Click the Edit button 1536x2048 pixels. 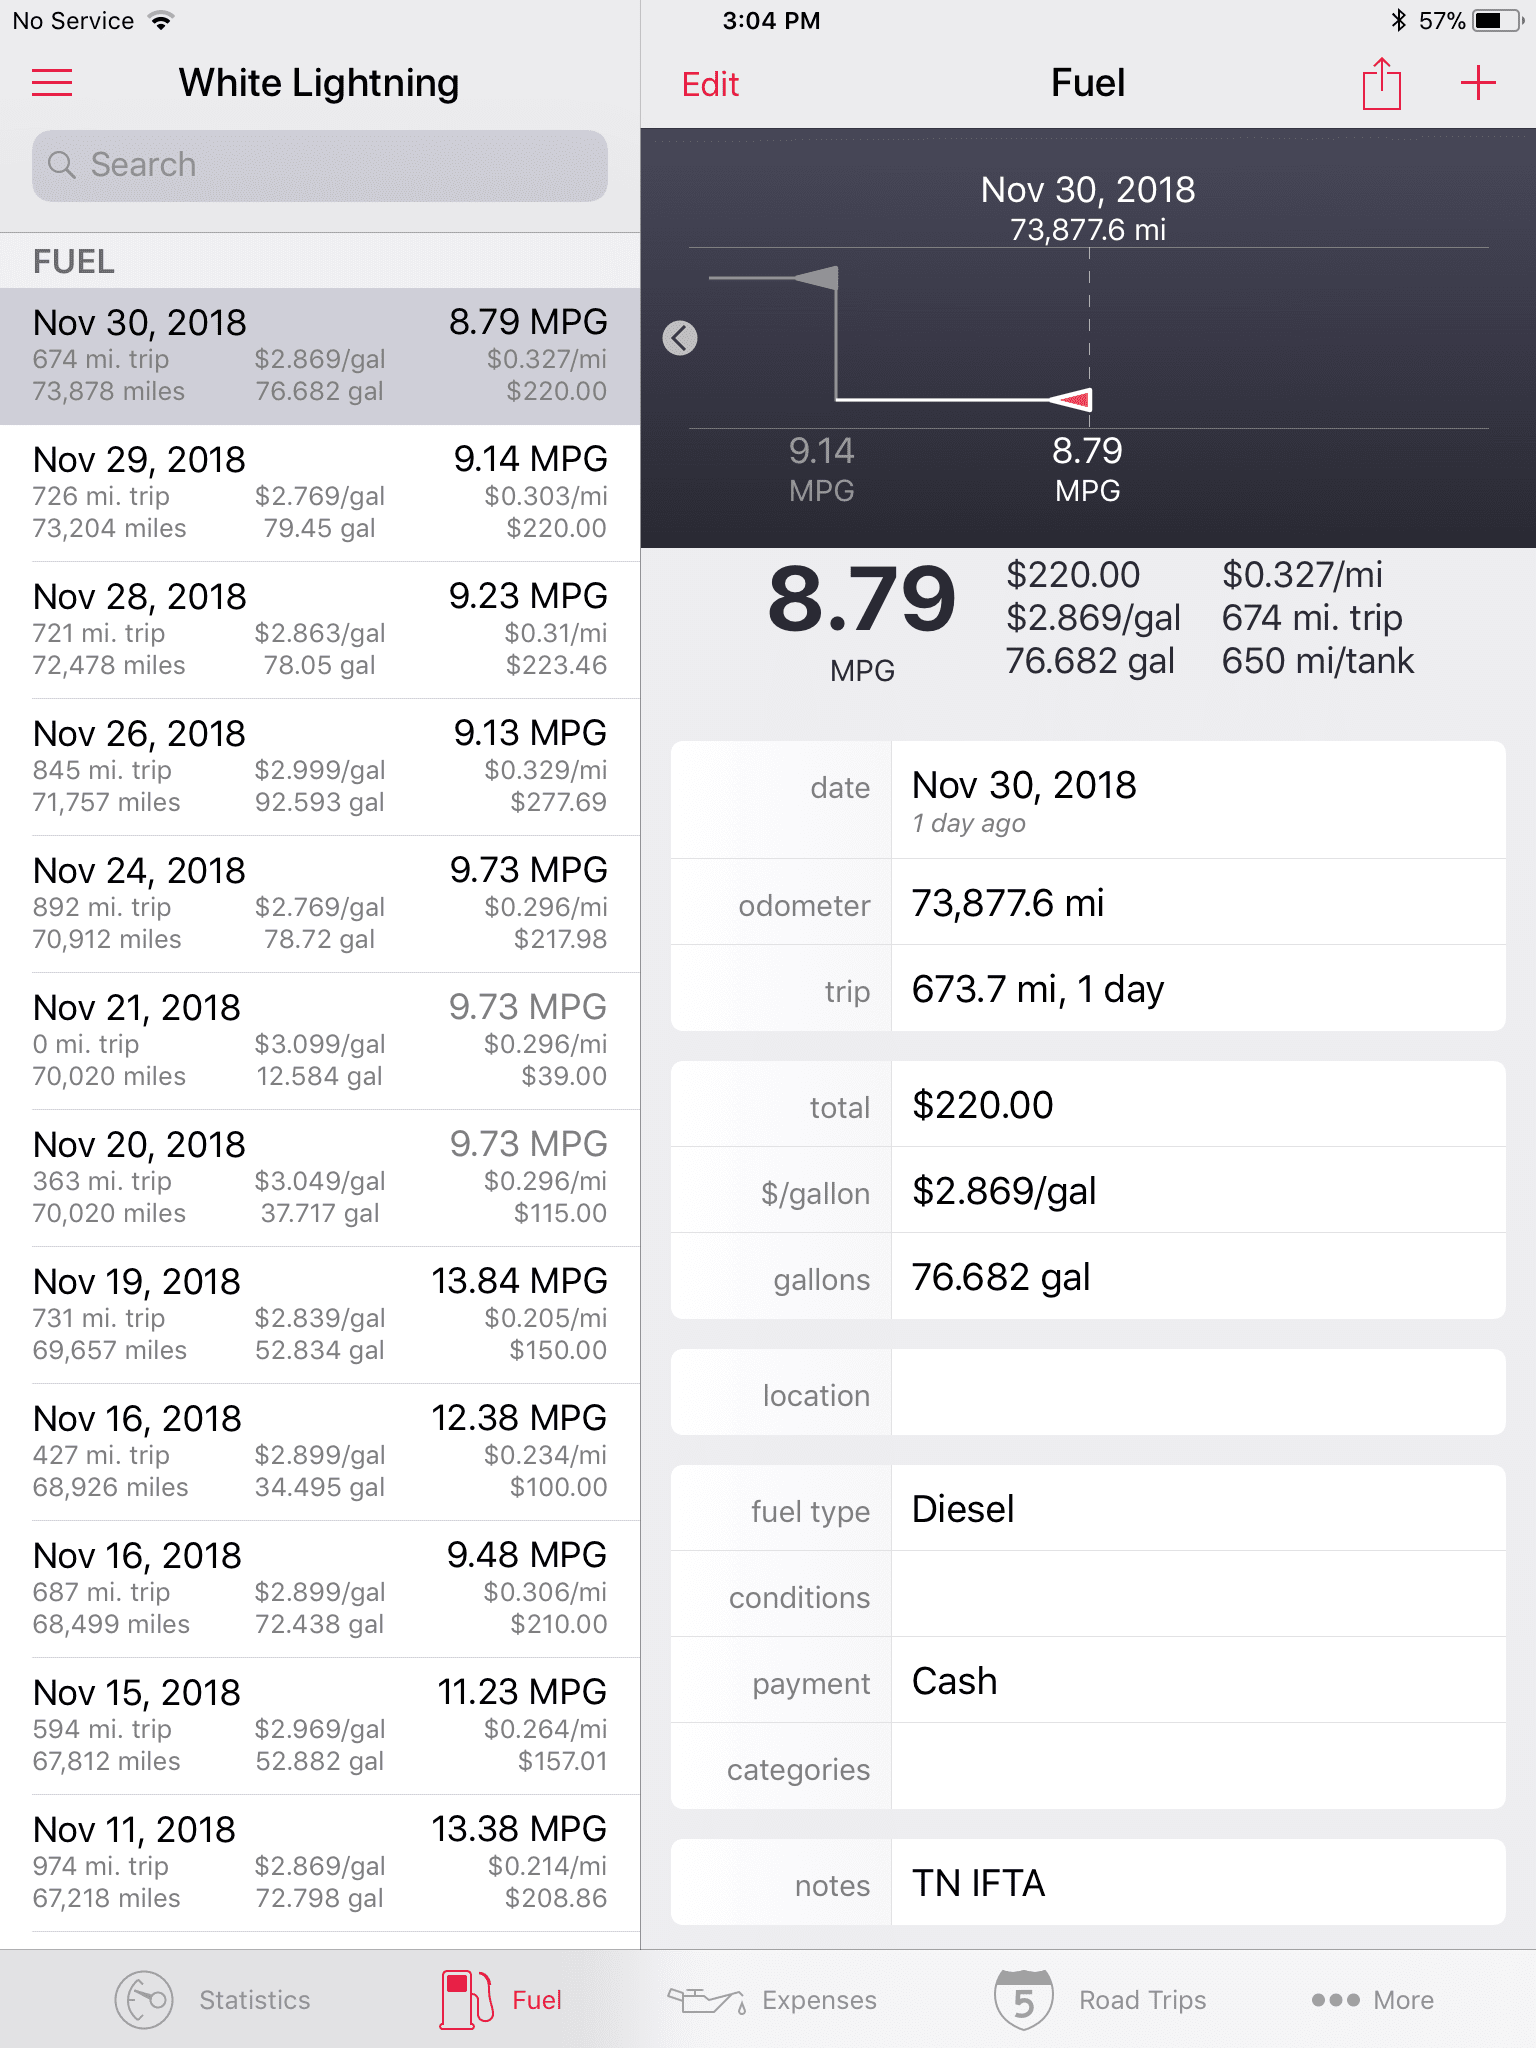[x=710, y=84]
